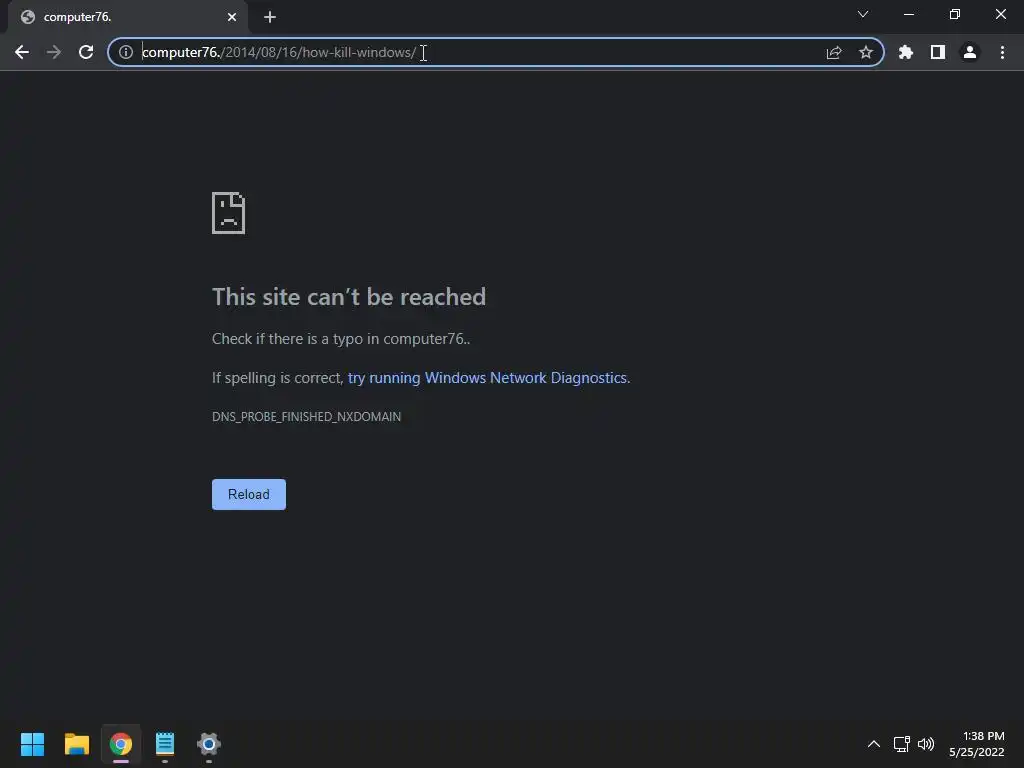Open the volume tray icon

point(926,744)
